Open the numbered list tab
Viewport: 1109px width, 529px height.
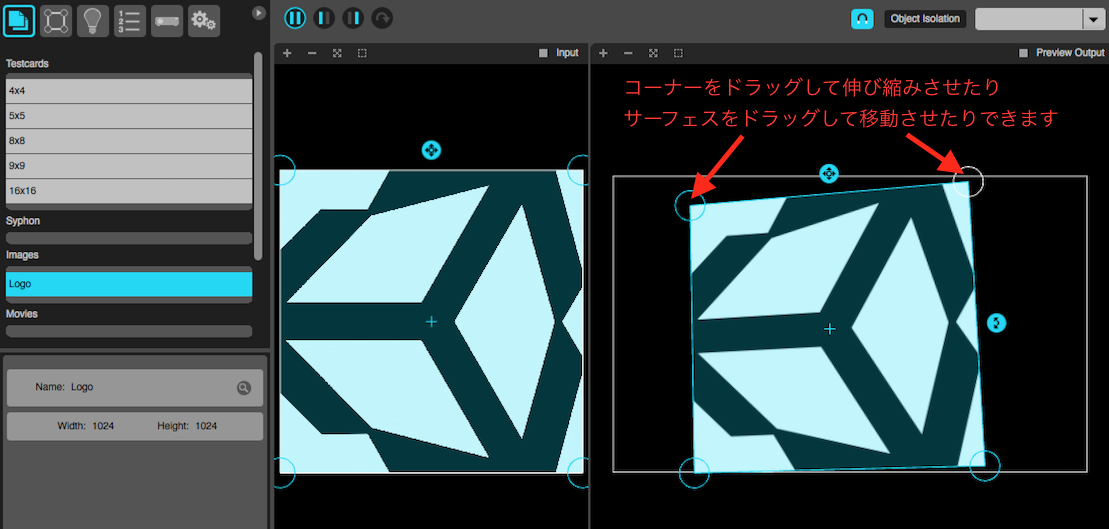[x=129, y=21]
